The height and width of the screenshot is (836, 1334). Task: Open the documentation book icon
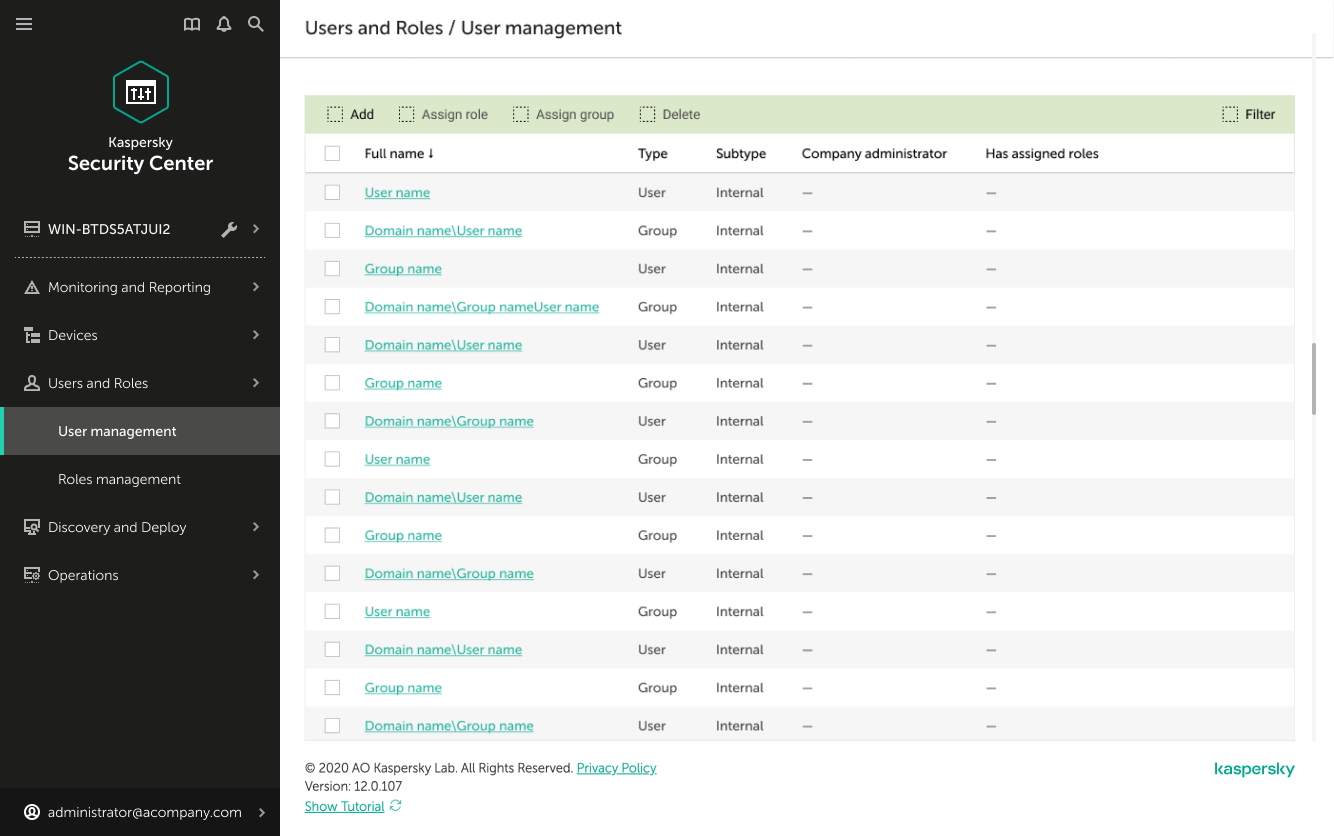[192, 24]
